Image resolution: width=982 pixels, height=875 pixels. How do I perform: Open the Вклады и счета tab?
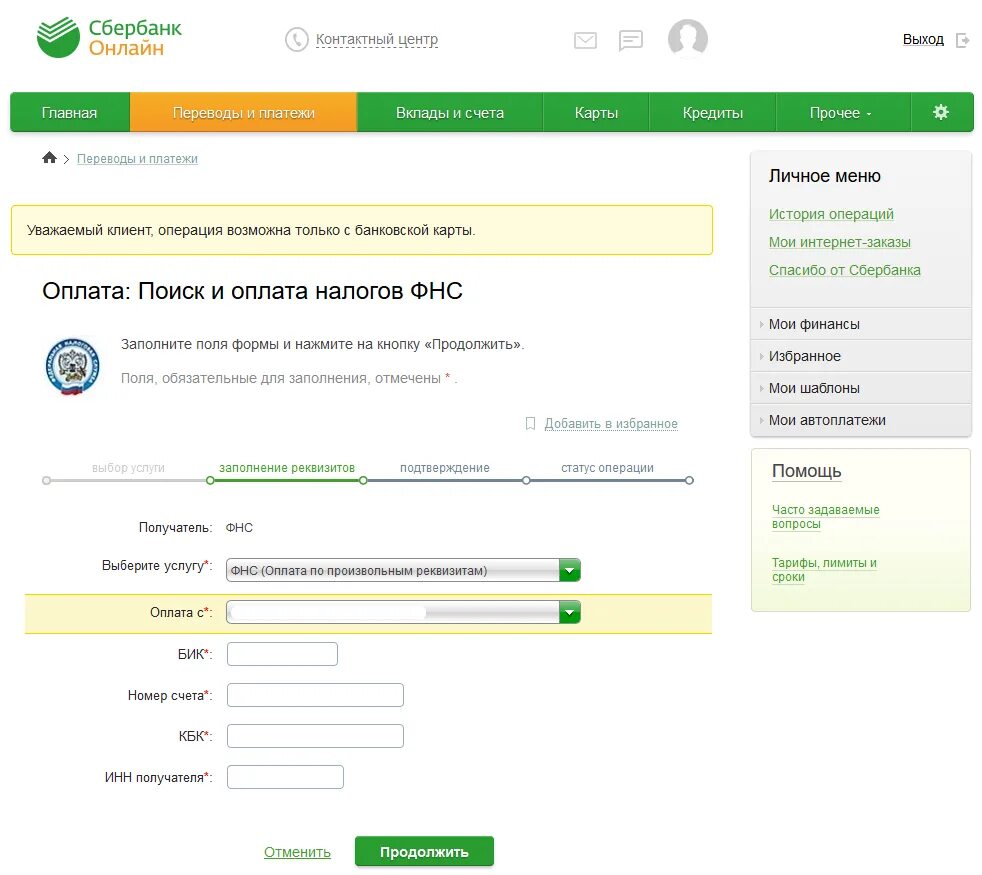tap(450, 113)
